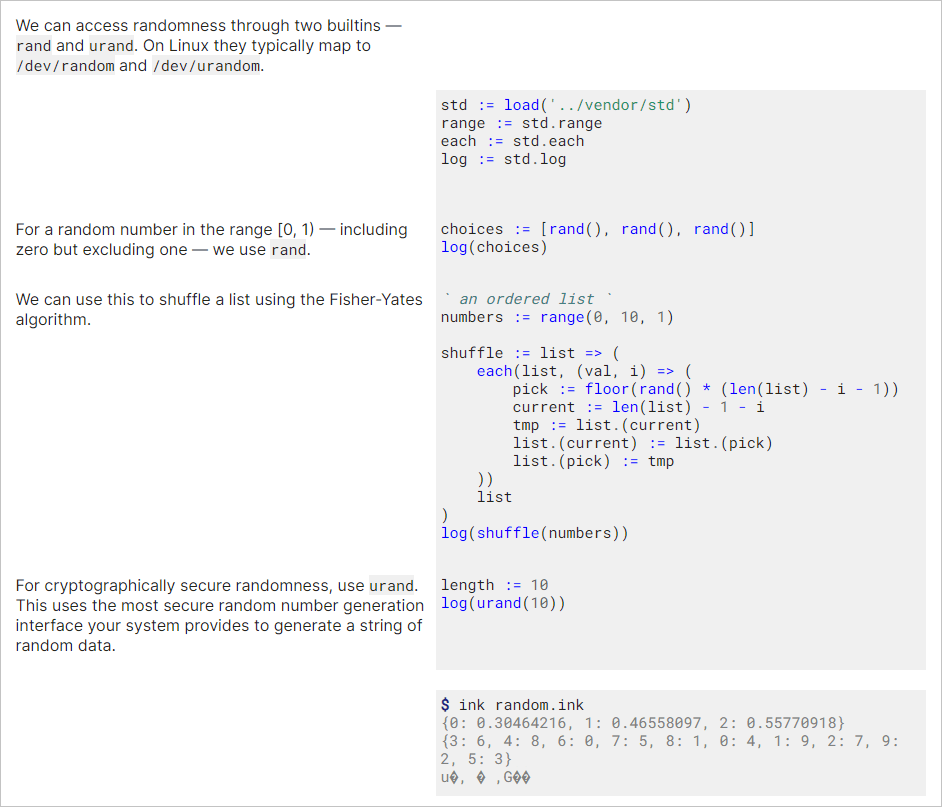Click the rand inline code in the intro paragraph
This screenshot has height=807, width=942.
tap(33, 45)
